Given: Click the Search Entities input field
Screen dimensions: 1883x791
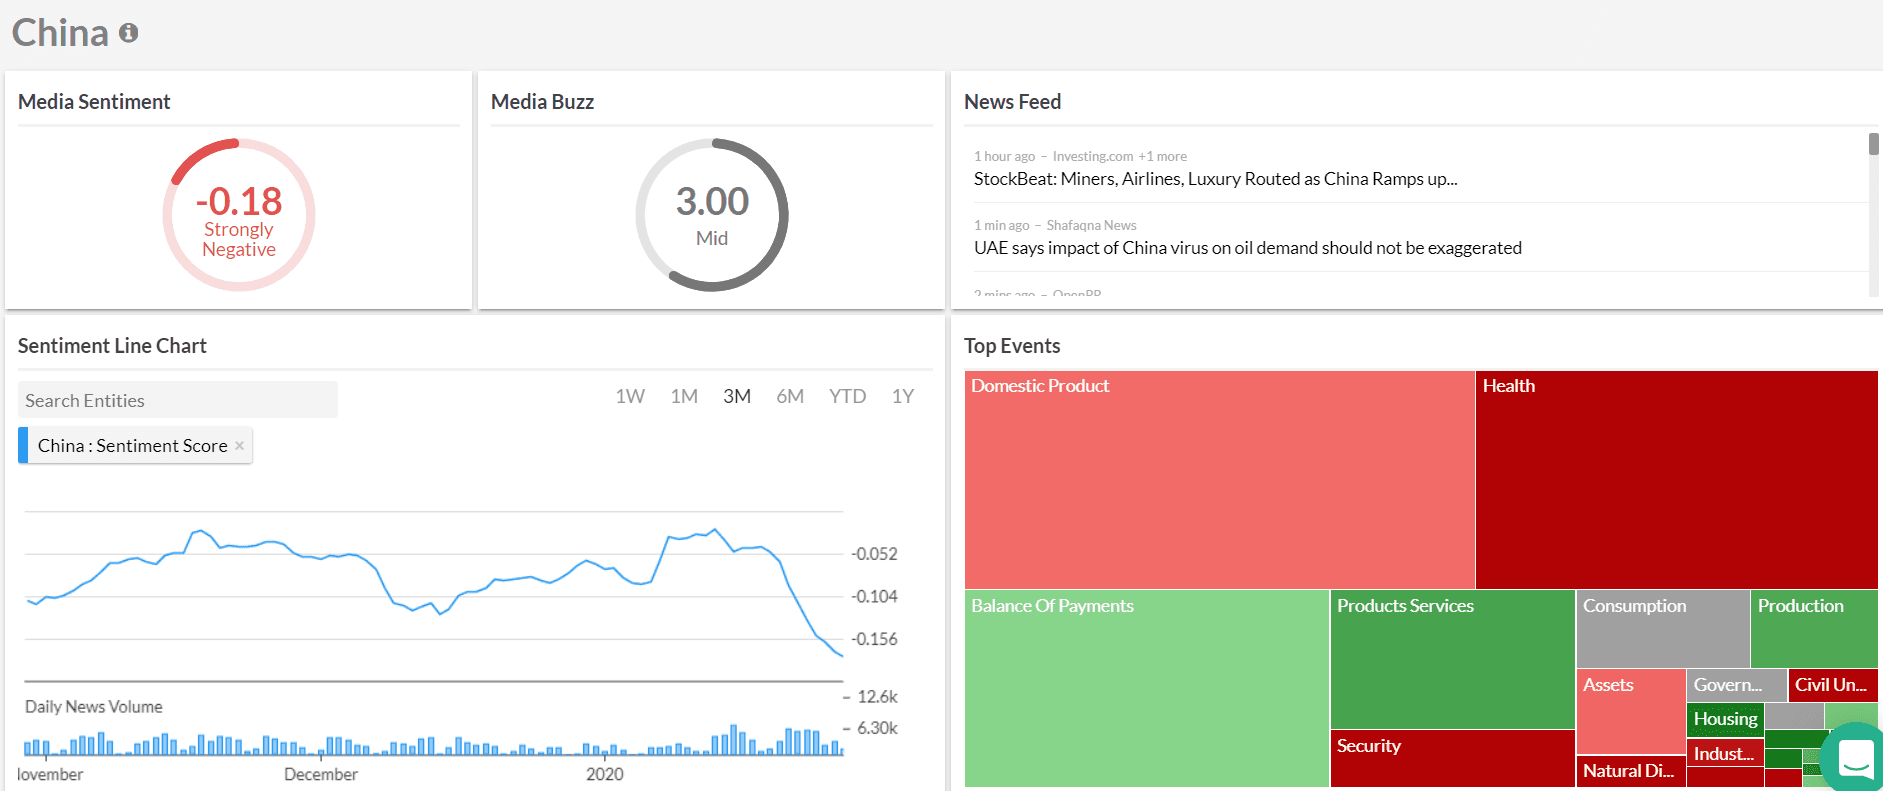Looking at the screenshot, I should (177, 400).
